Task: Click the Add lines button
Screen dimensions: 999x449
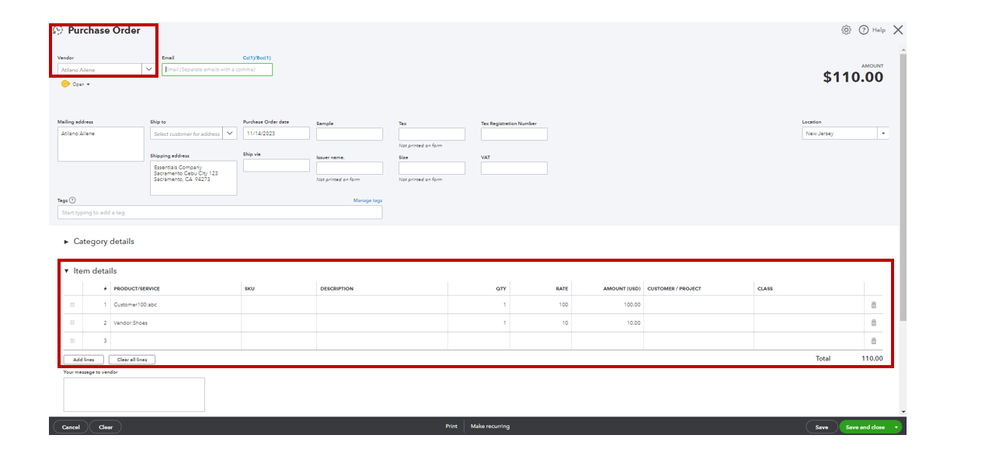Action: [83, 360]
